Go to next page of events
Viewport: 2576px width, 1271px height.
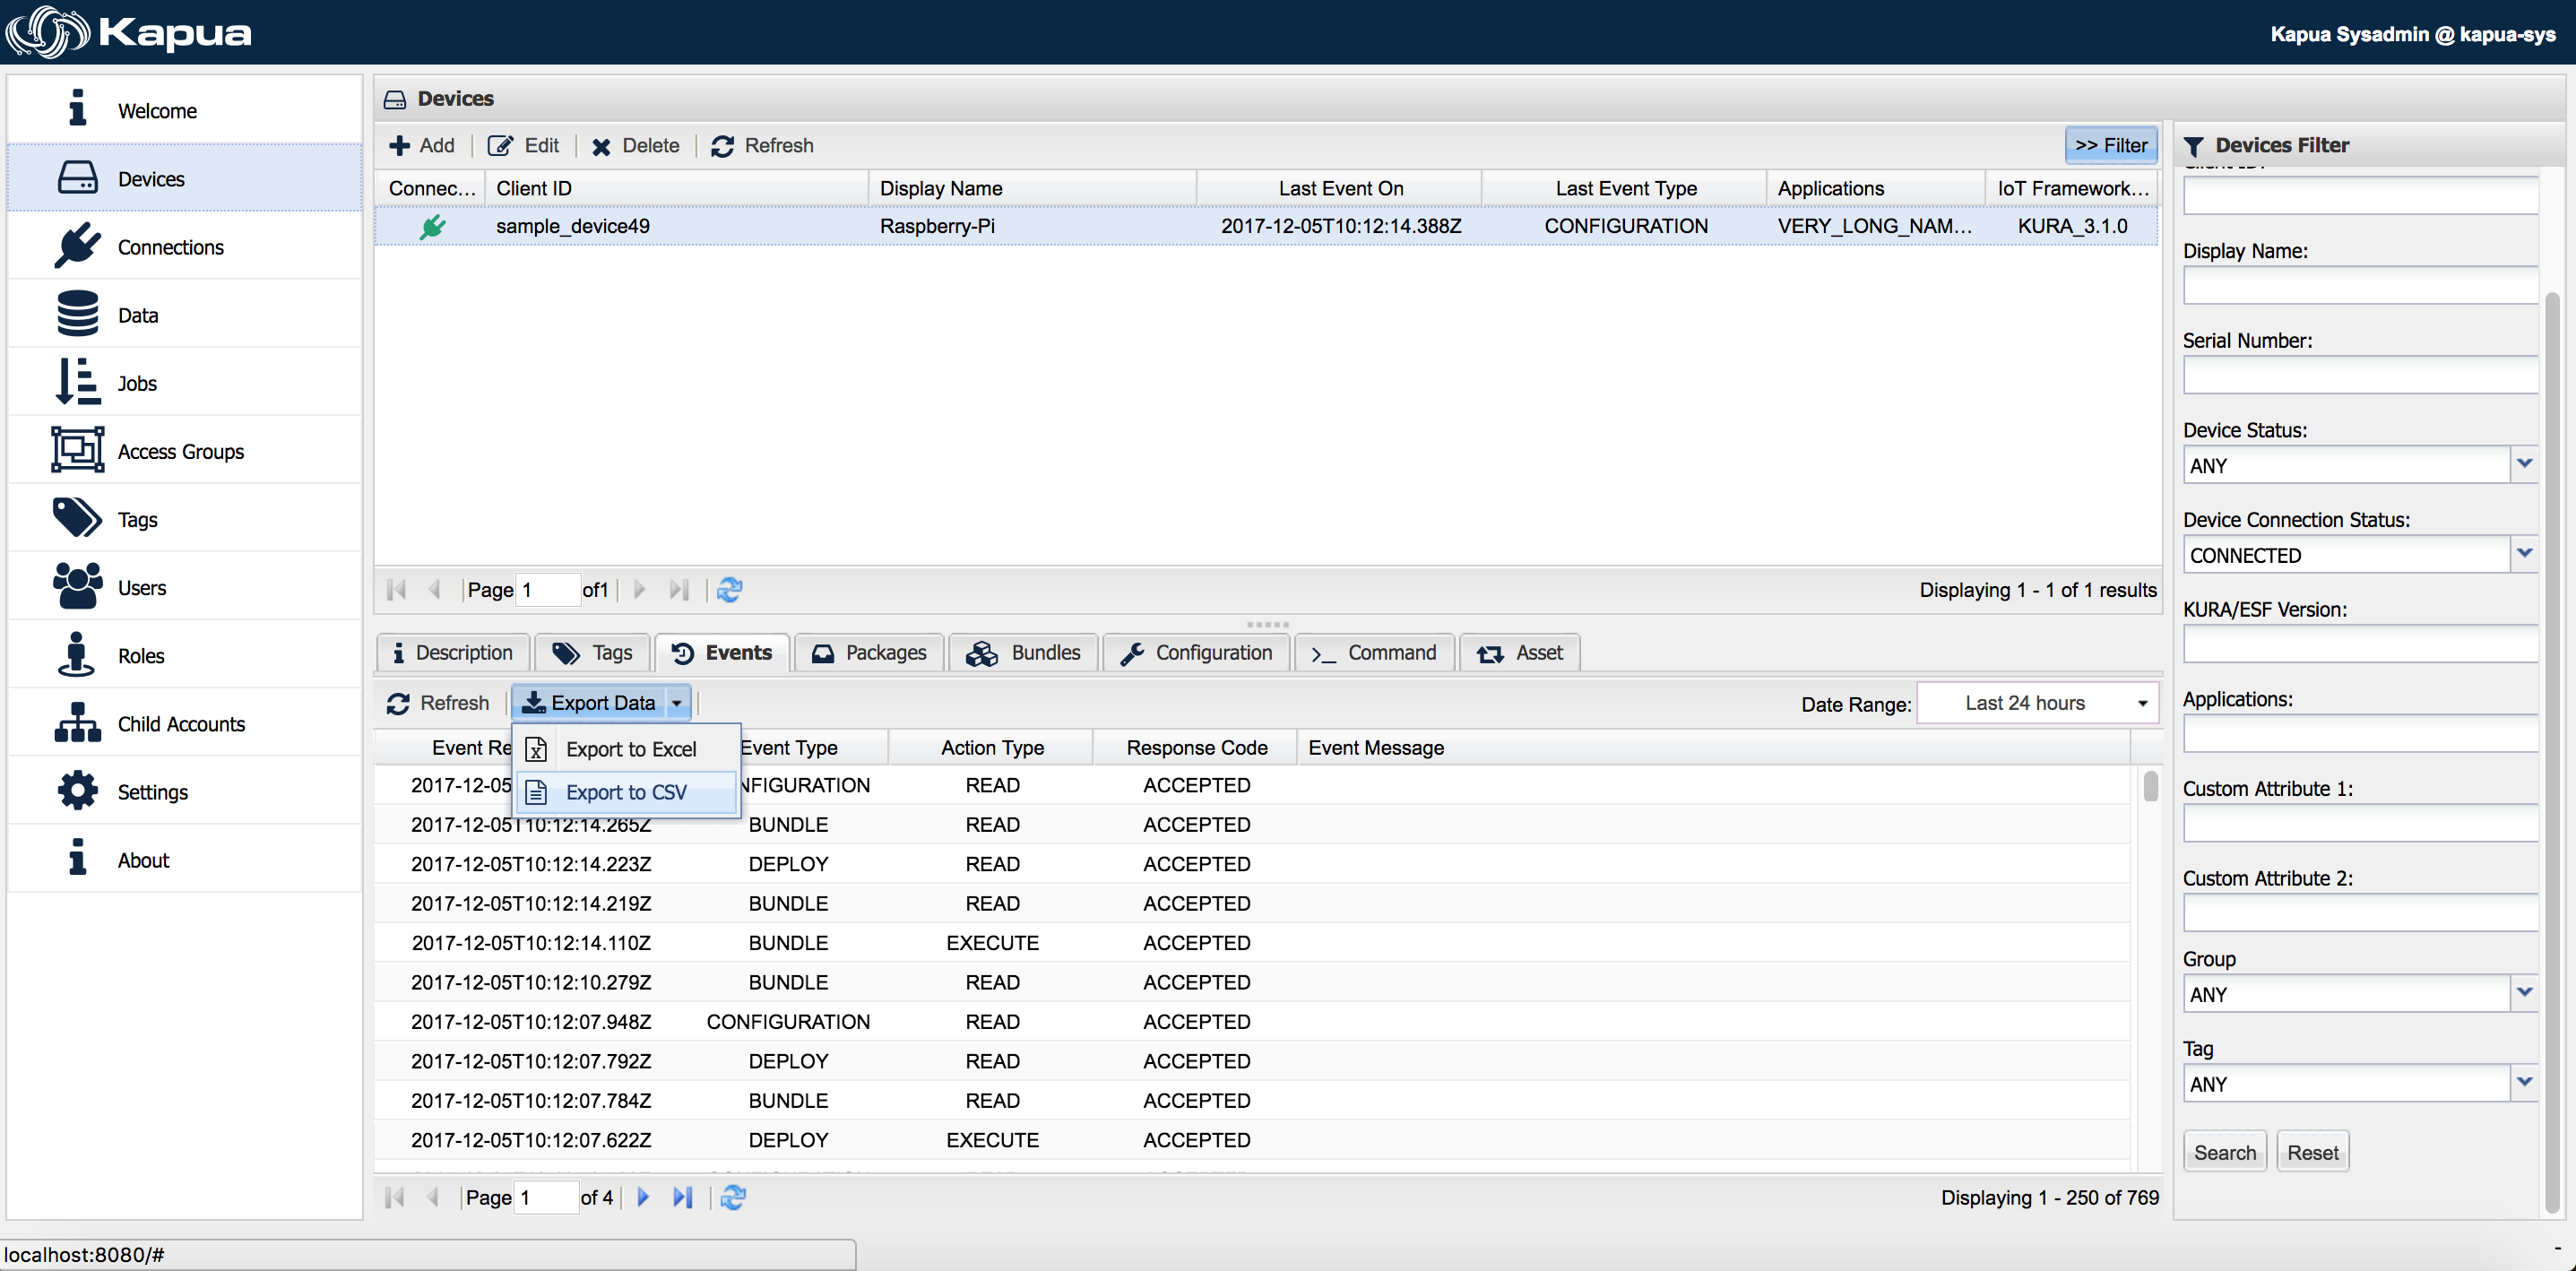(644, 1197)
